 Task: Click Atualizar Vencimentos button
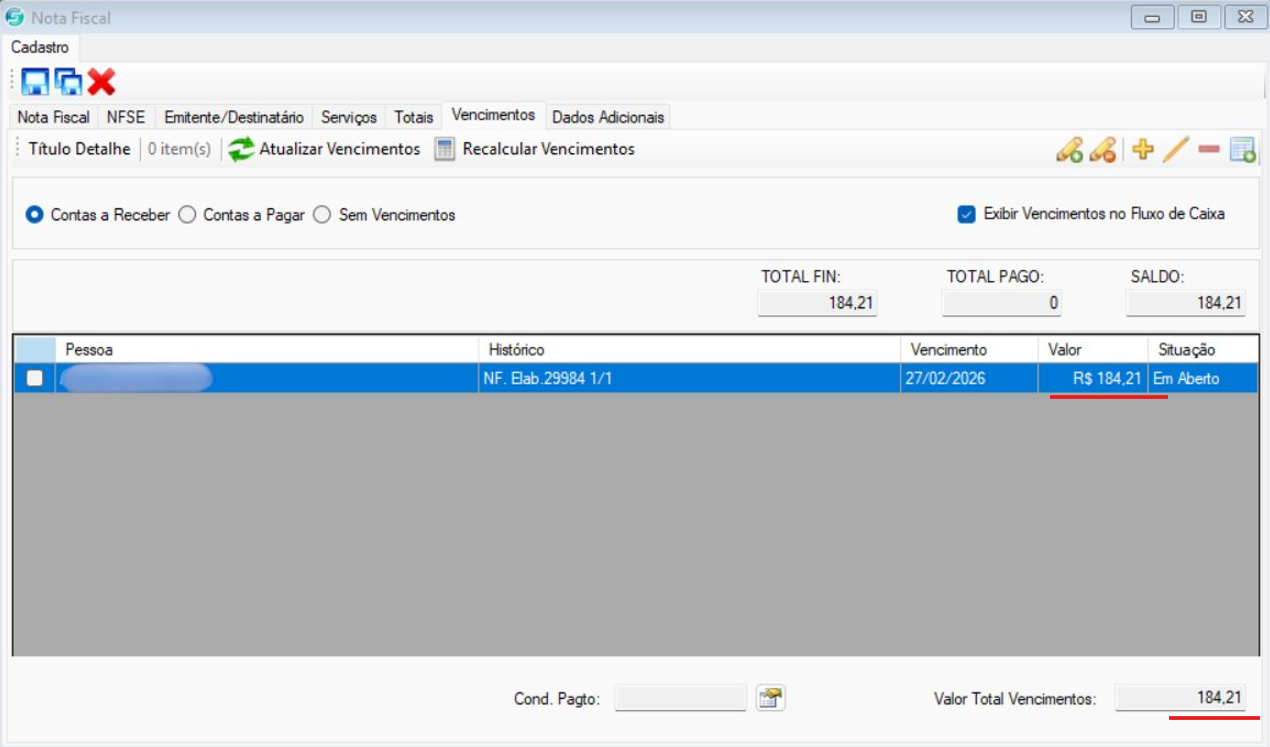pos(325,149)
